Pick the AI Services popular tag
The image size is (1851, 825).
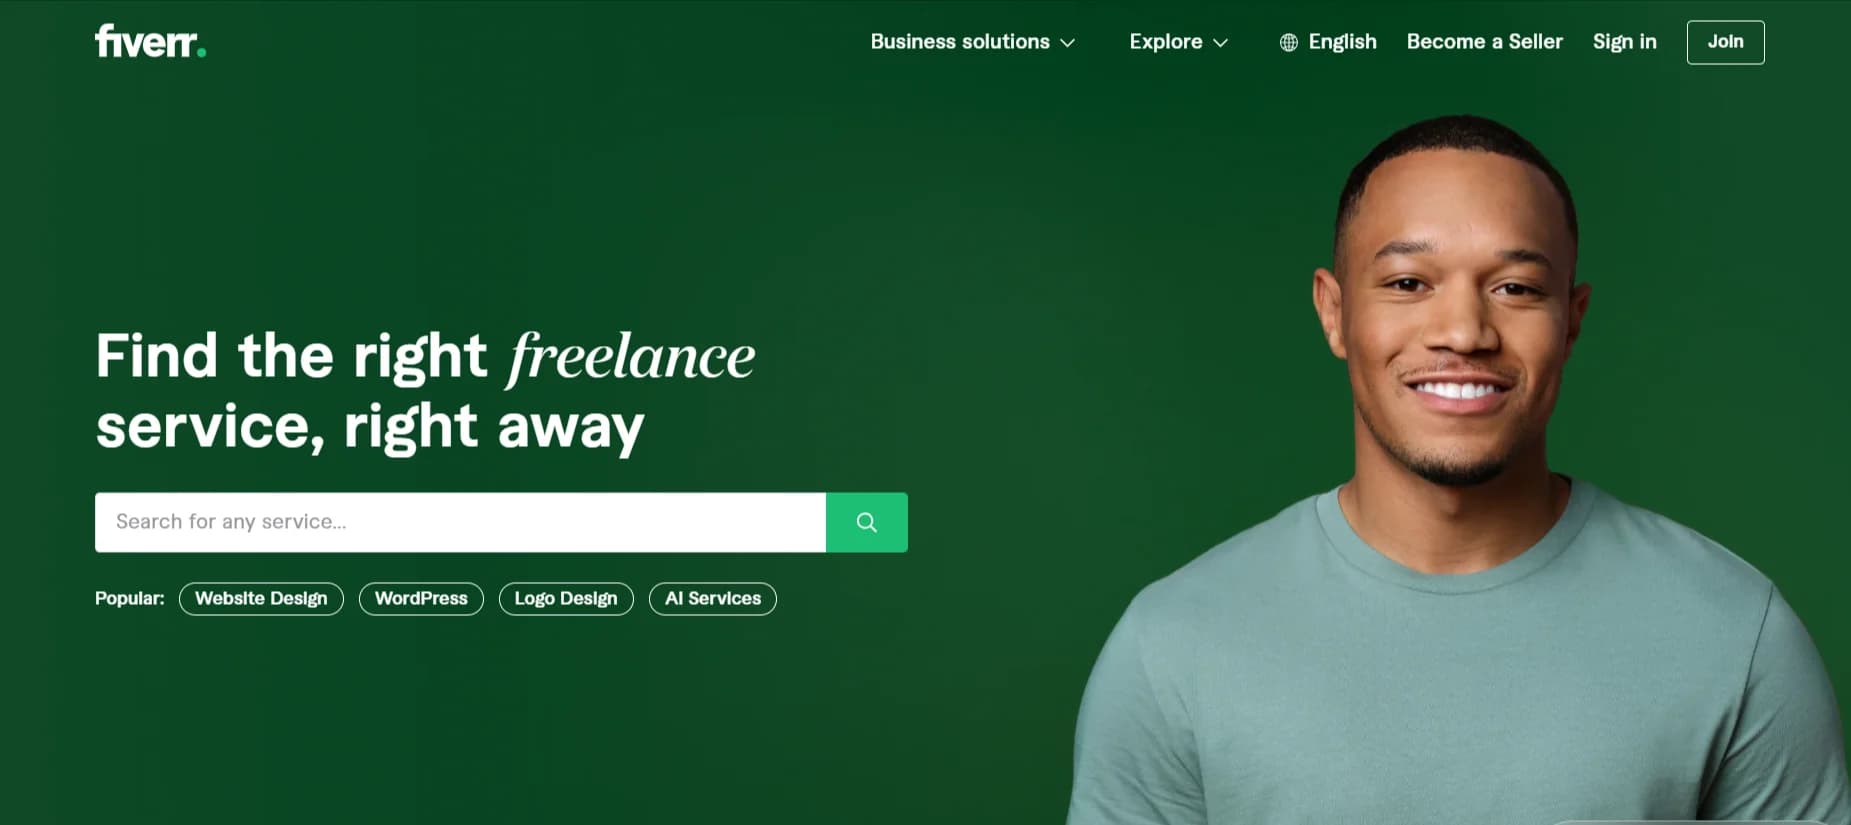713,598
